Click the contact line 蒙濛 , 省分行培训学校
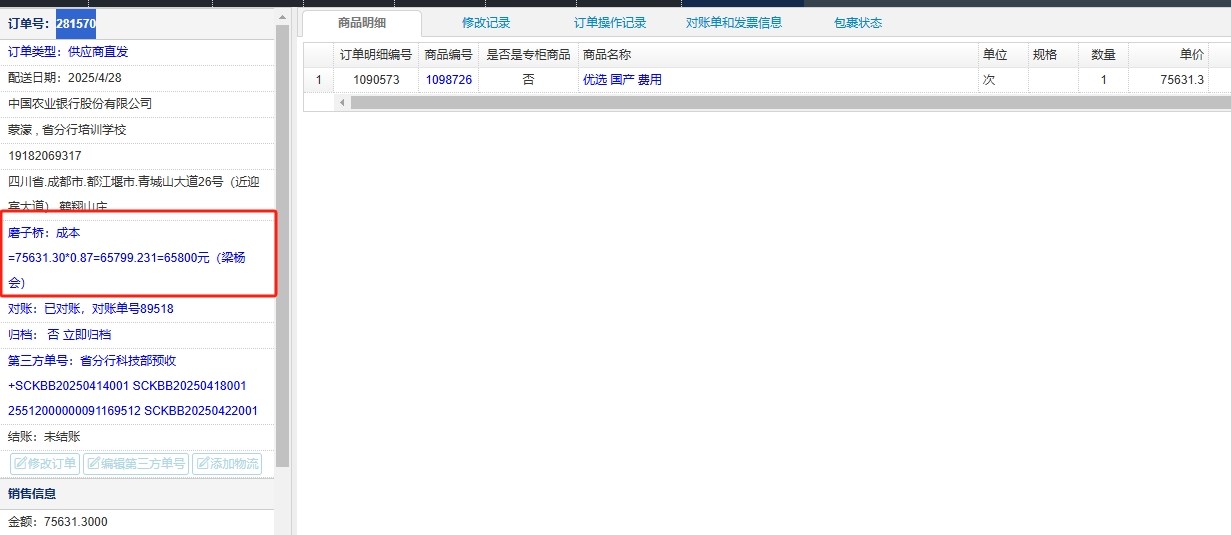Screen dimensions: 1231x535 click(x=67, y=130)
